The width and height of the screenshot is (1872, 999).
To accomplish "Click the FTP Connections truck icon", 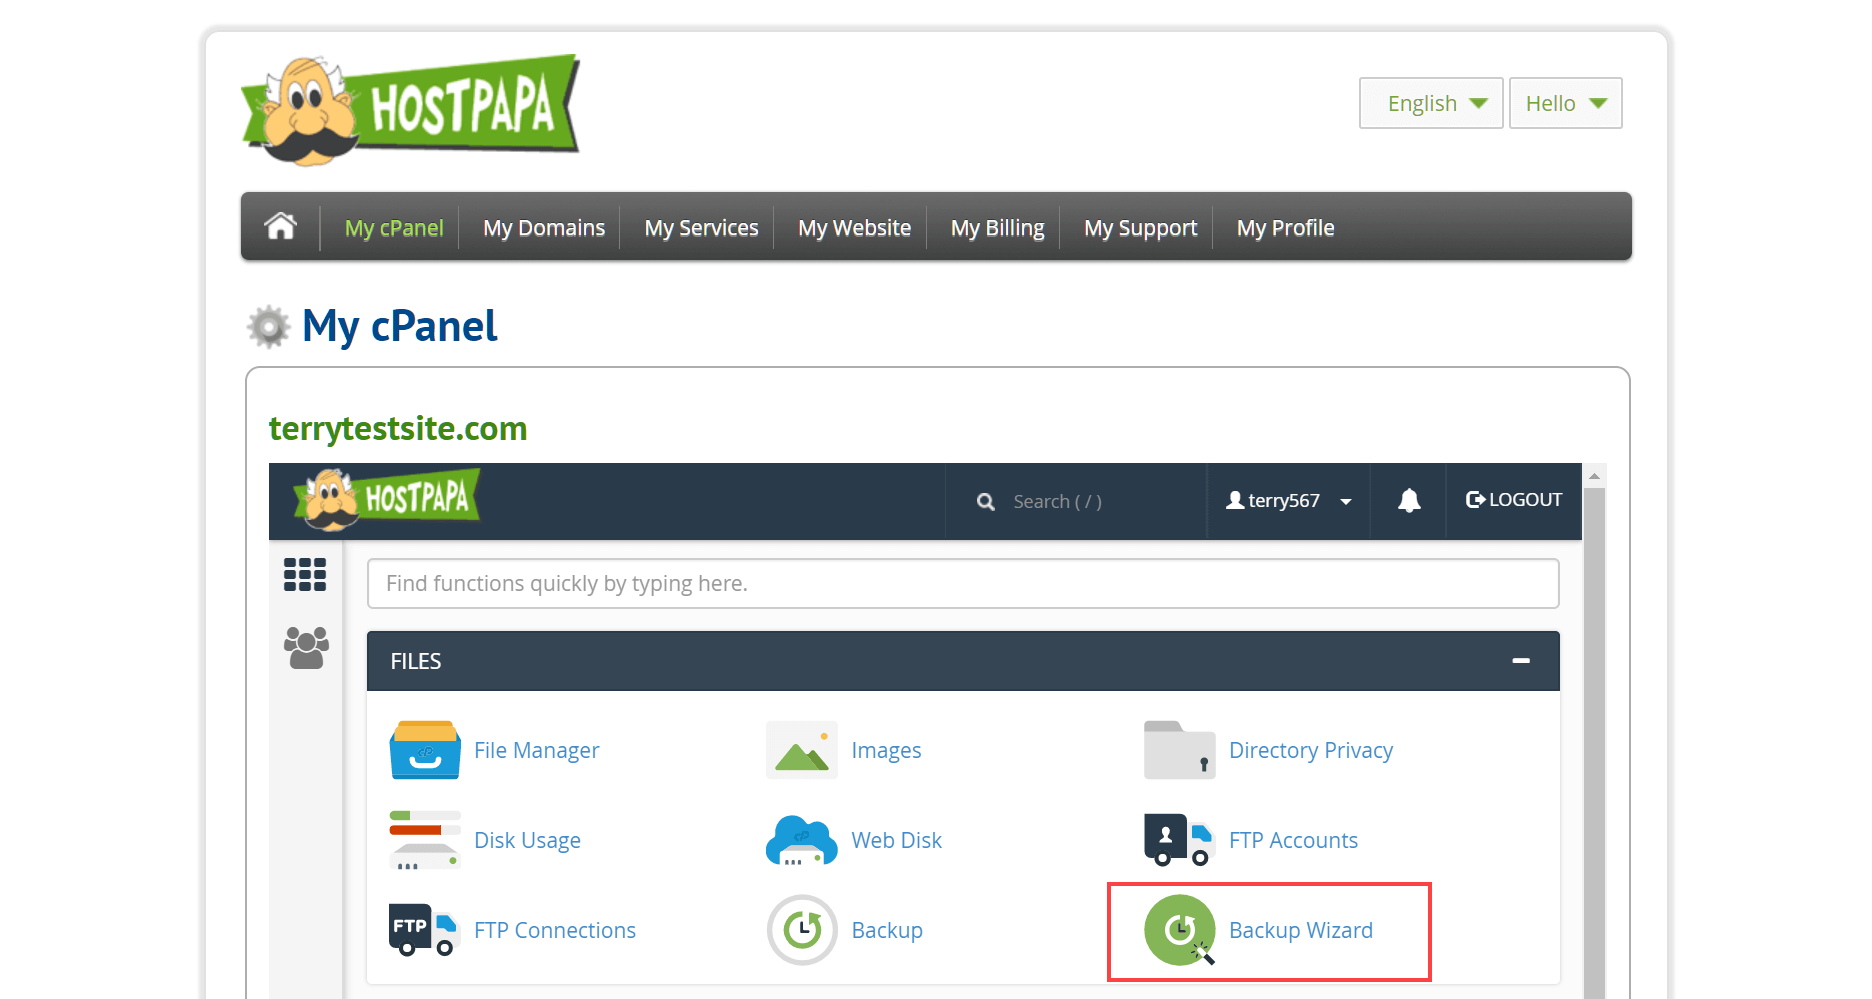I will pos(425,930).
